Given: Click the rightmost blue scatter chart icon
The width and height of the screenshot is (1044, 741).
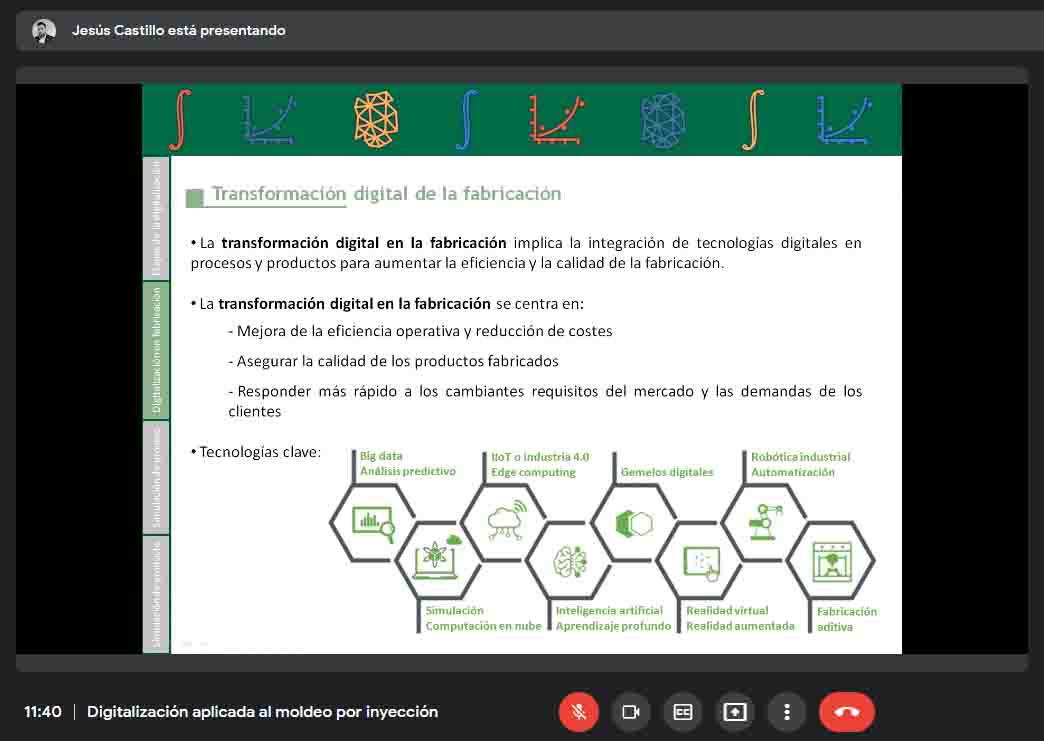Looking at the screenshot, I should pos(844,120).
